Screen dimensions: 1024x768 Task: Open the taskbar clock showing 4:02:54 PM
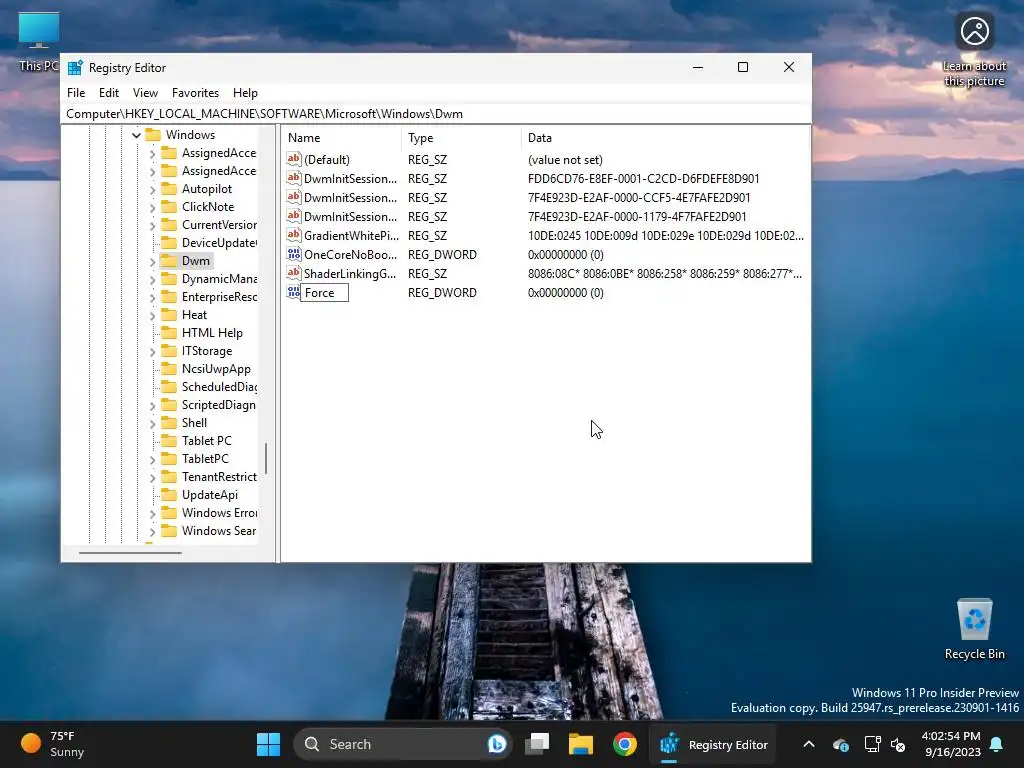(952, 744)
